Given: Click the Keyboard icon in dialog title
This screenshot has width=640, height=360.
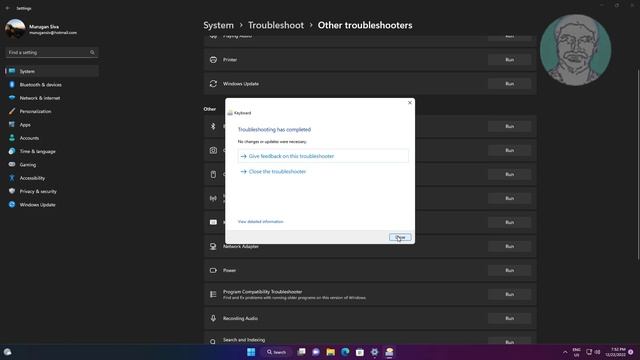Looking at the screenshot, I should click(230, 113).
